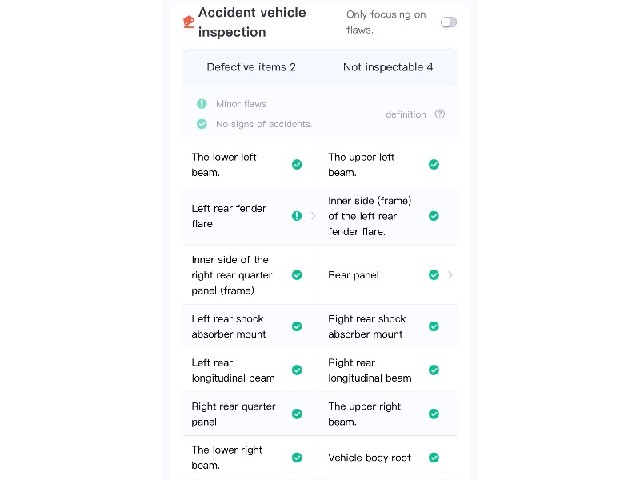
Task: Click the 'No signs of accidents' legend icon
Action: (202, 124)
